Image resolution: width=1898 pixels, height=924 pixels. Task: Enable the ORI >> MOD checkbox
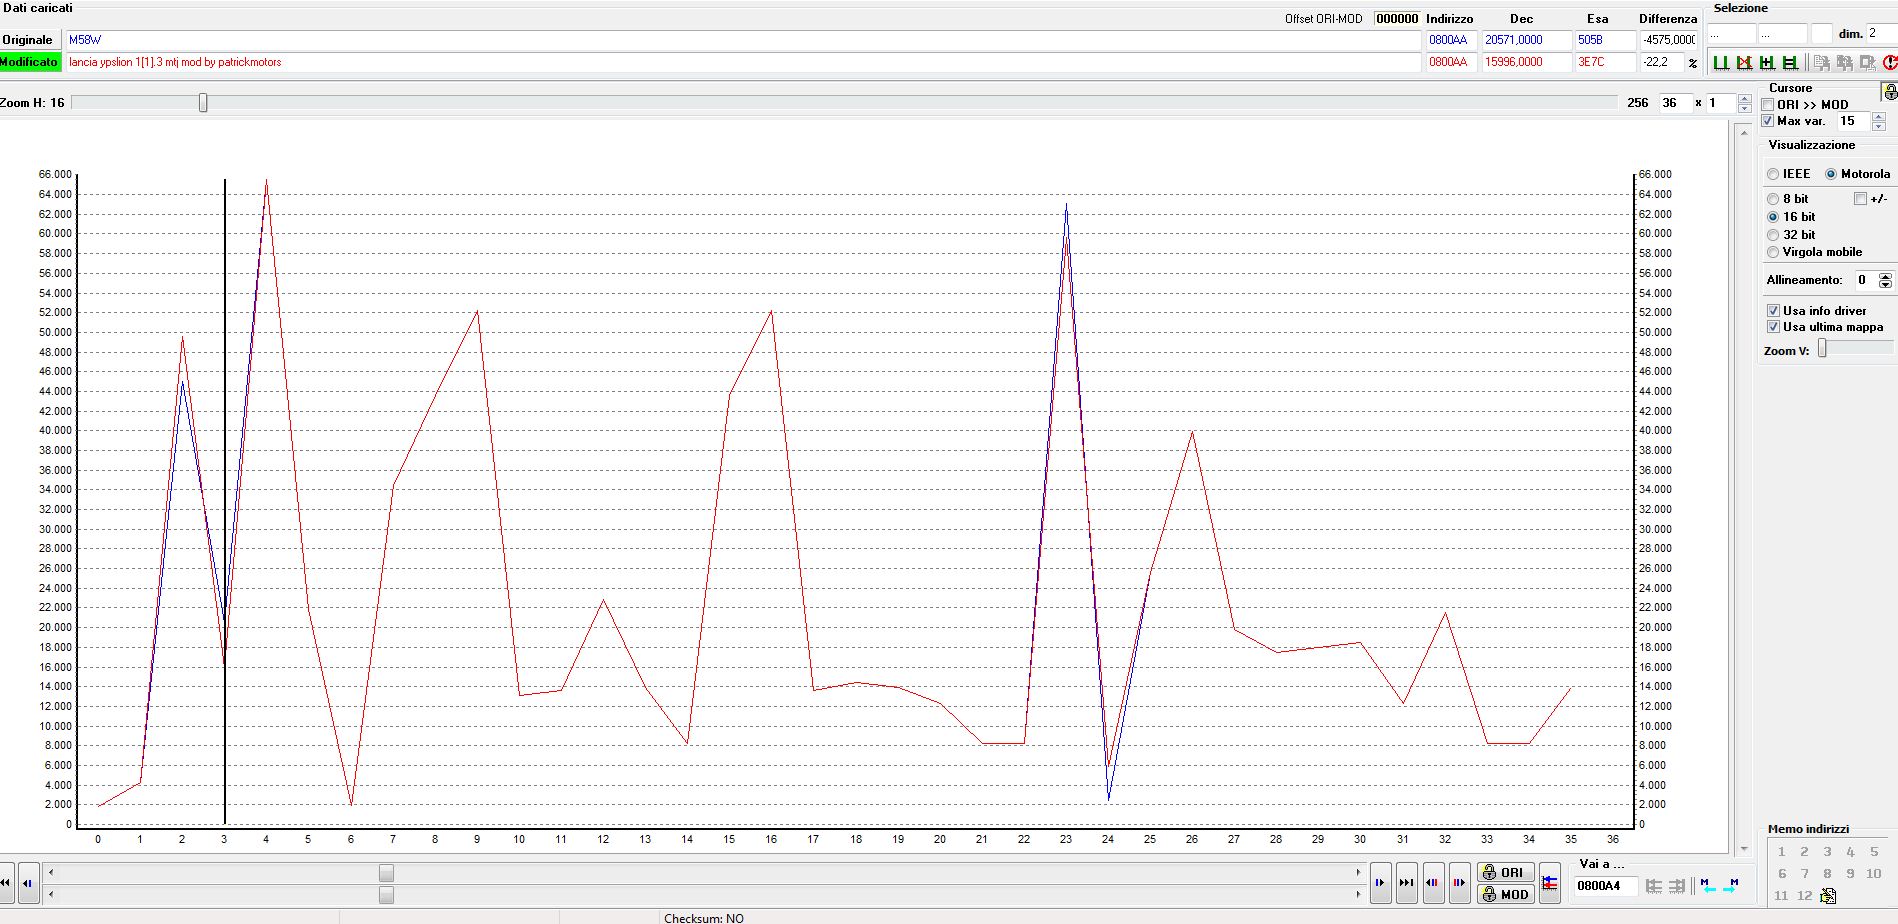coord(1768,105)
